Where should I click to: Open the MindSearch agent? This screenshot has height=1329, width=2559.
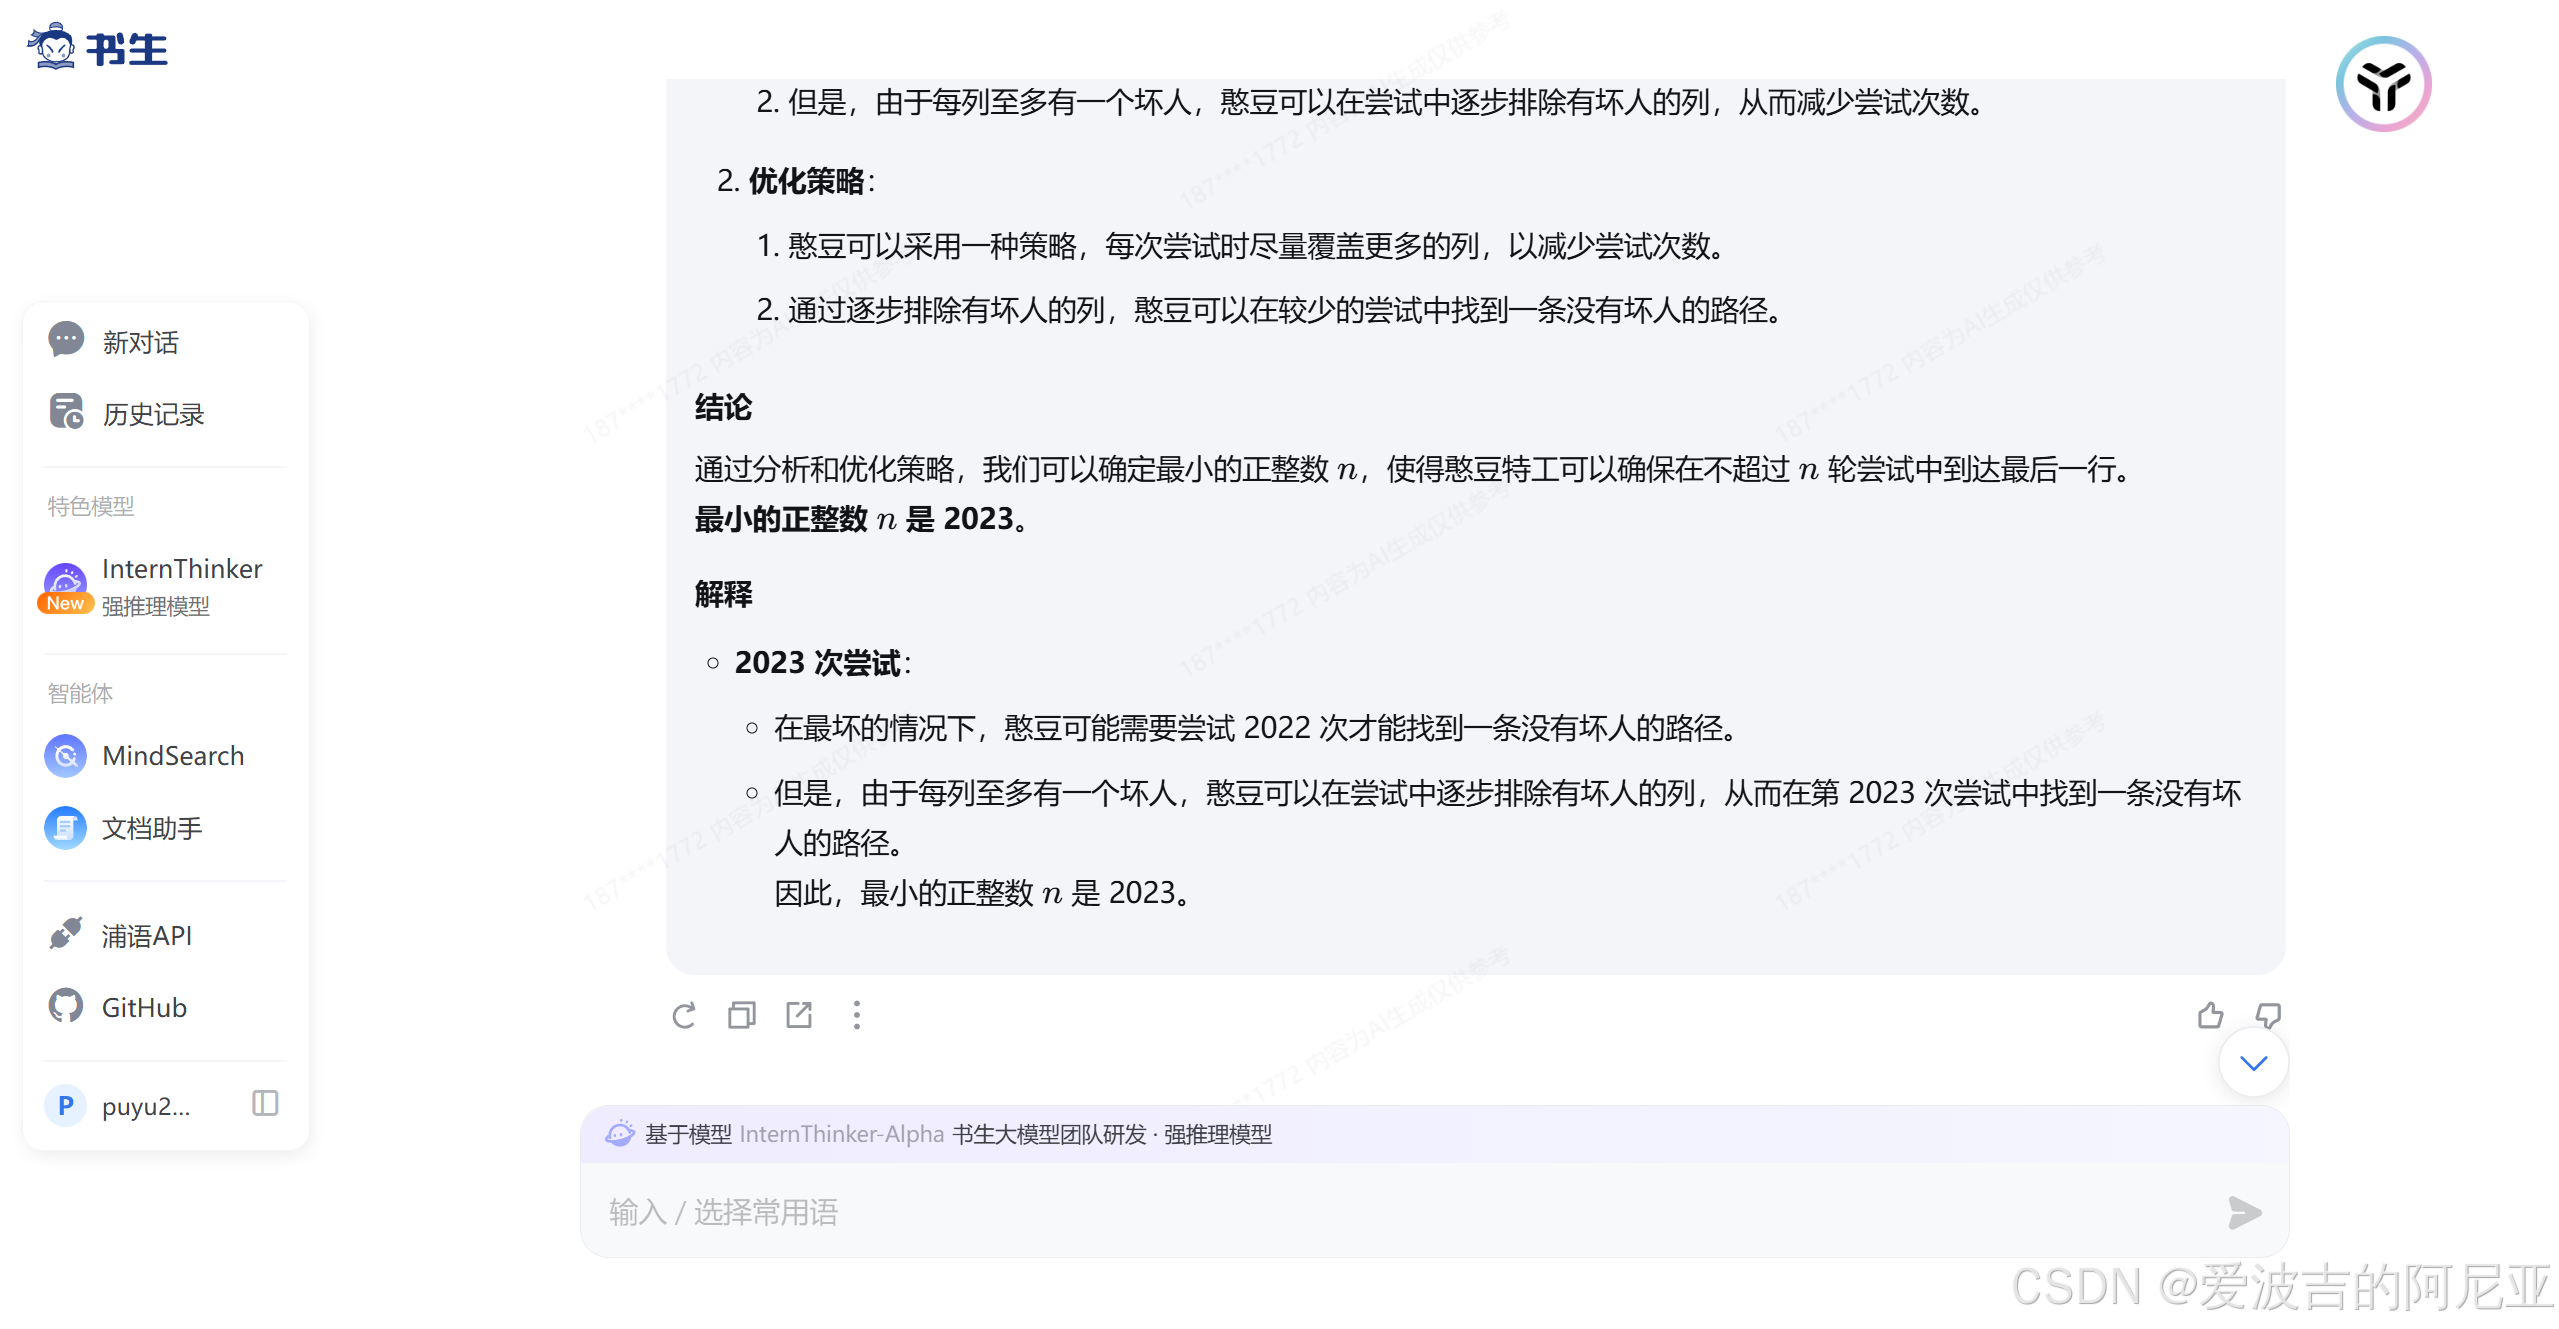[172, 756]
